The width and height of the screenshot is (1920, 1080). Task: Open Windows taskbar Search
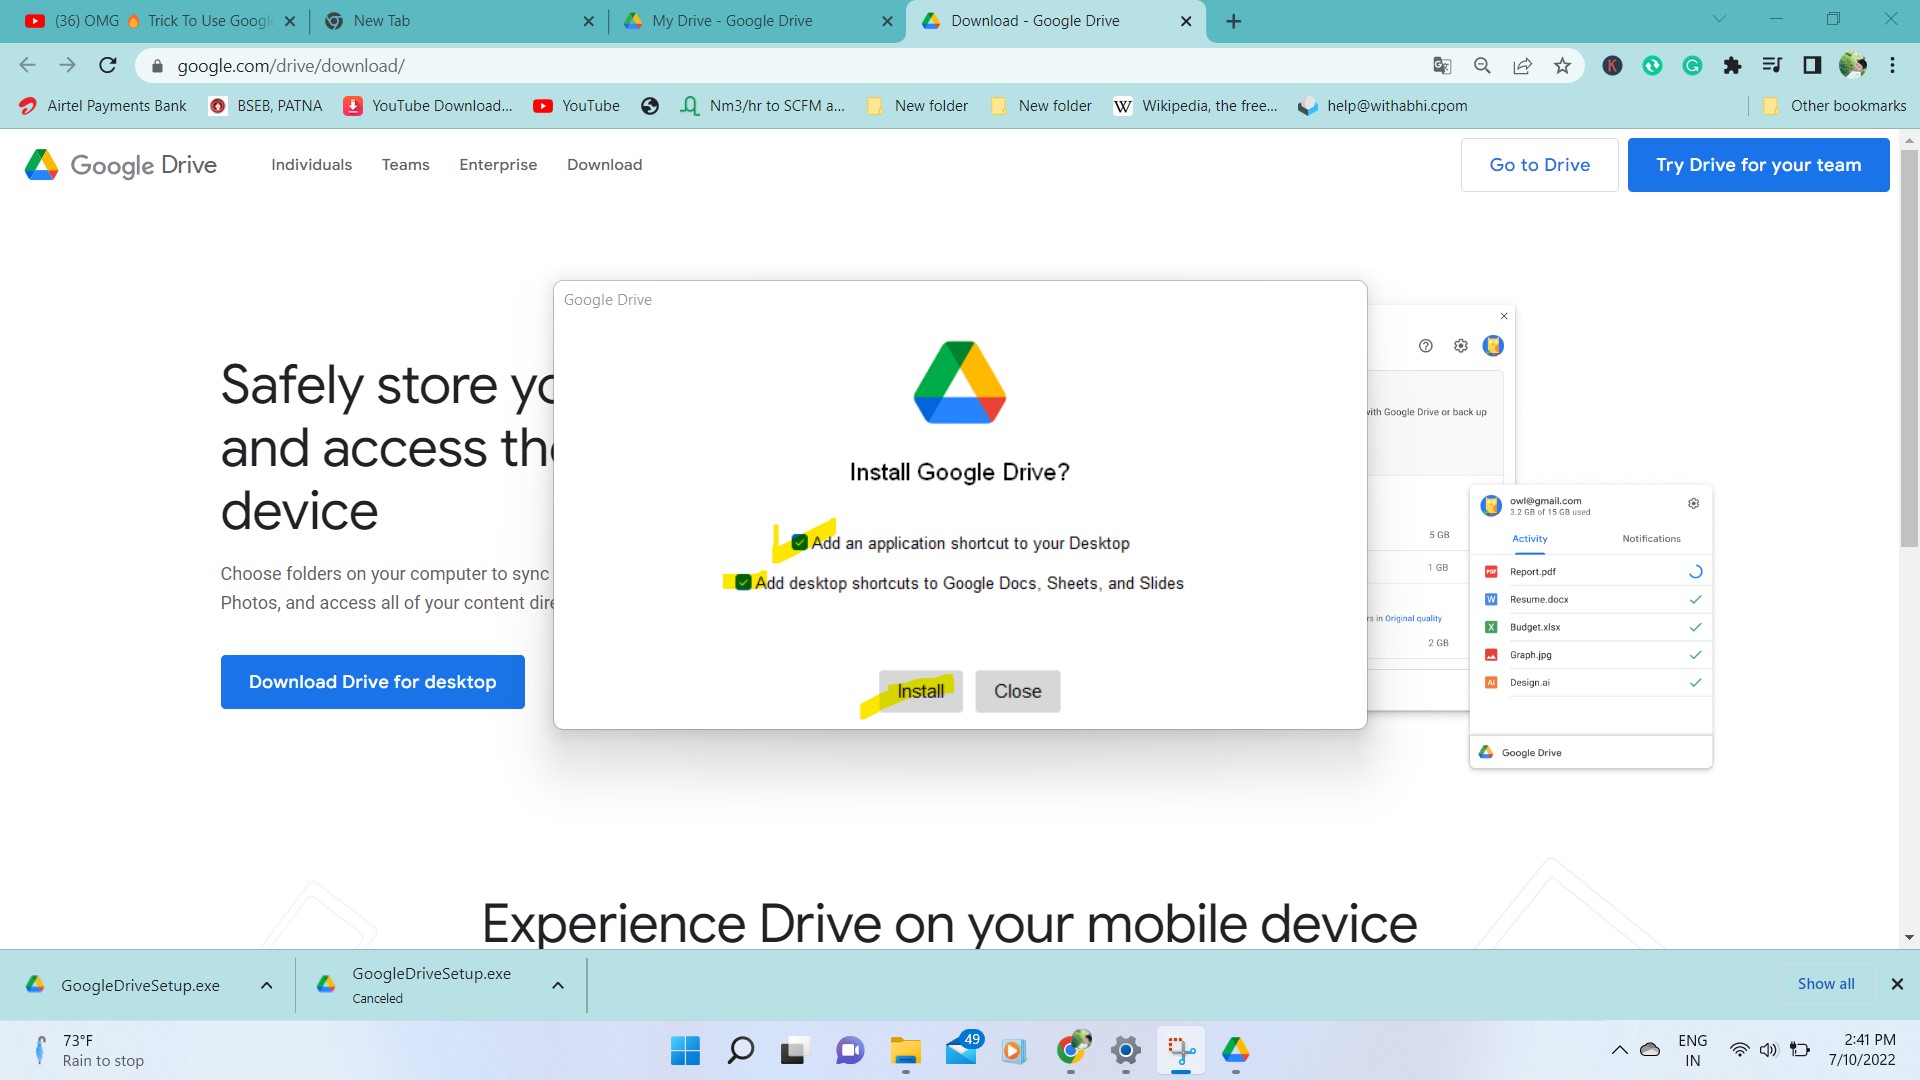[740, 1051]
